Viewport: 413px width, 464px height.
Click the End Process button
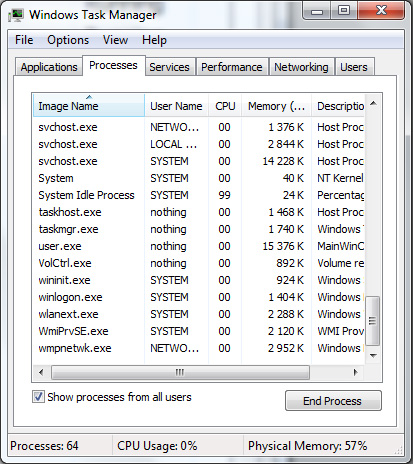tap(333, 401)
